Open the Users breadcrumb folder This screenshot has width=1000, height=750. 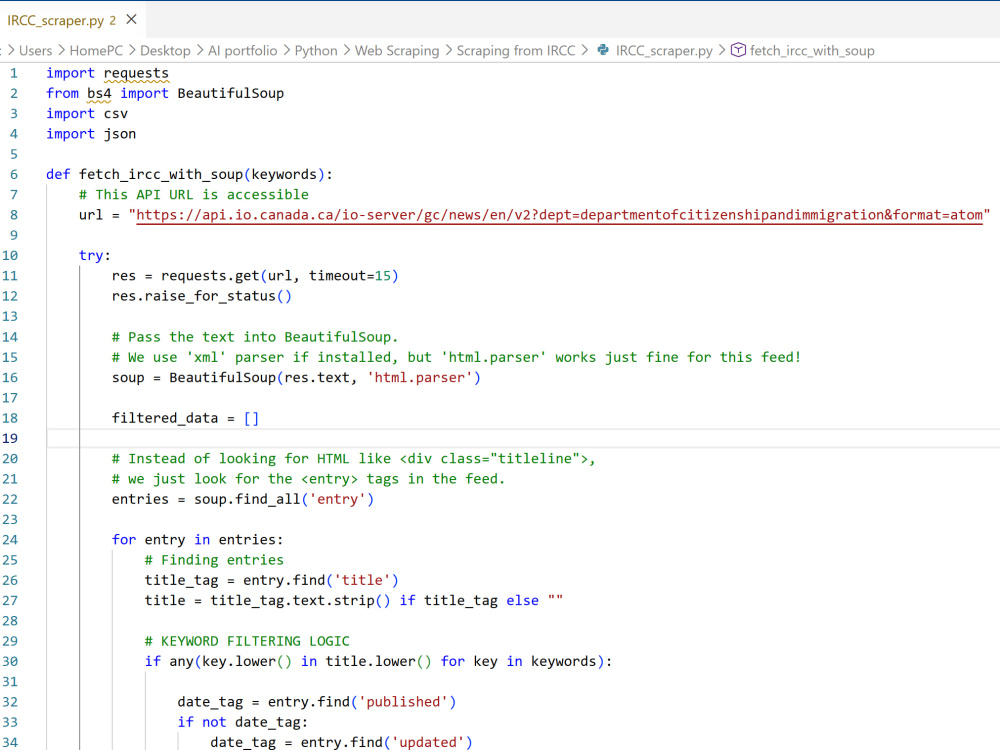[35, 51]
